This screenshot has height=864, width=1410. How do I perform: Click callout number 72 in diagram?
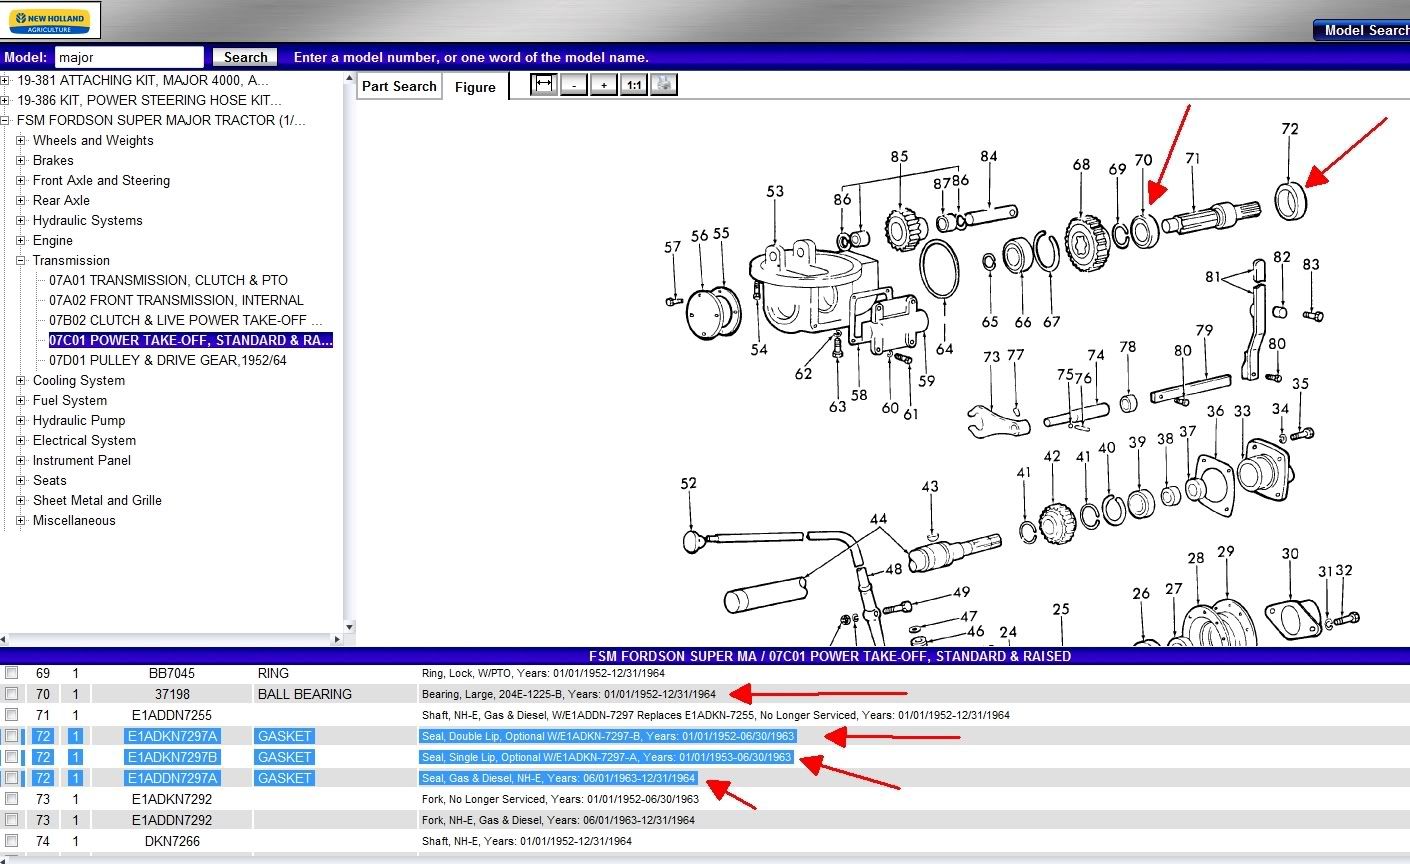click(x=1290, y=129)
